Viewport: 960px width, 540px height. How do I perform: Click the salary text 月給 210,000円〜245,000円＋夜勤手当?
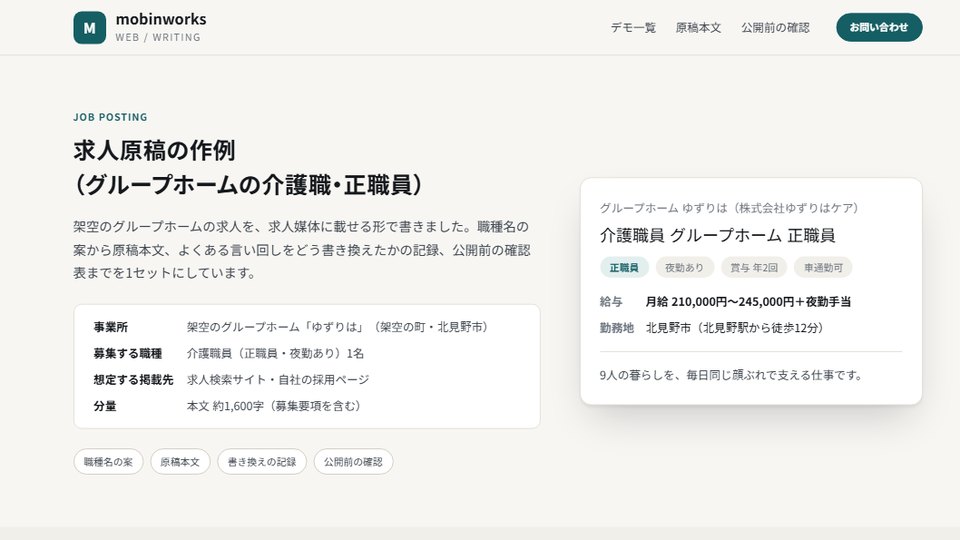coord(748,302)
